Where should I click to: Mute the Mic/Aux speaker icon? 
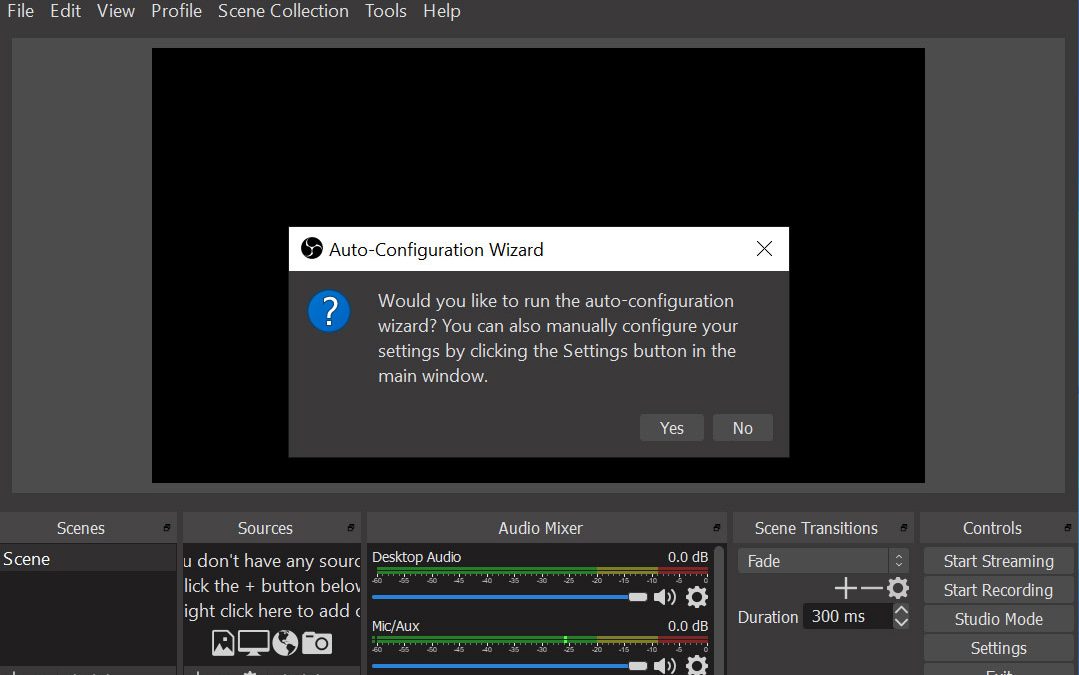[664, 665]
